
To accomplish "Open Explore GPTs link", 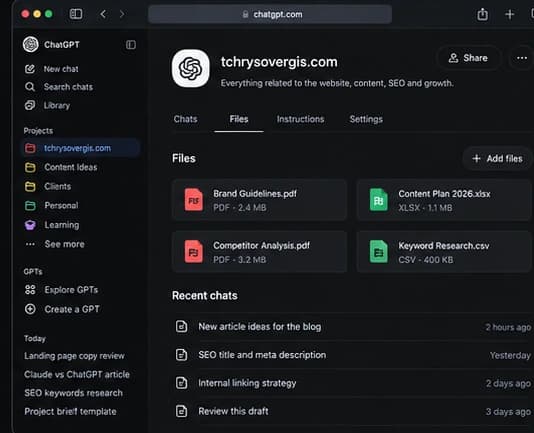I will 71,290.
